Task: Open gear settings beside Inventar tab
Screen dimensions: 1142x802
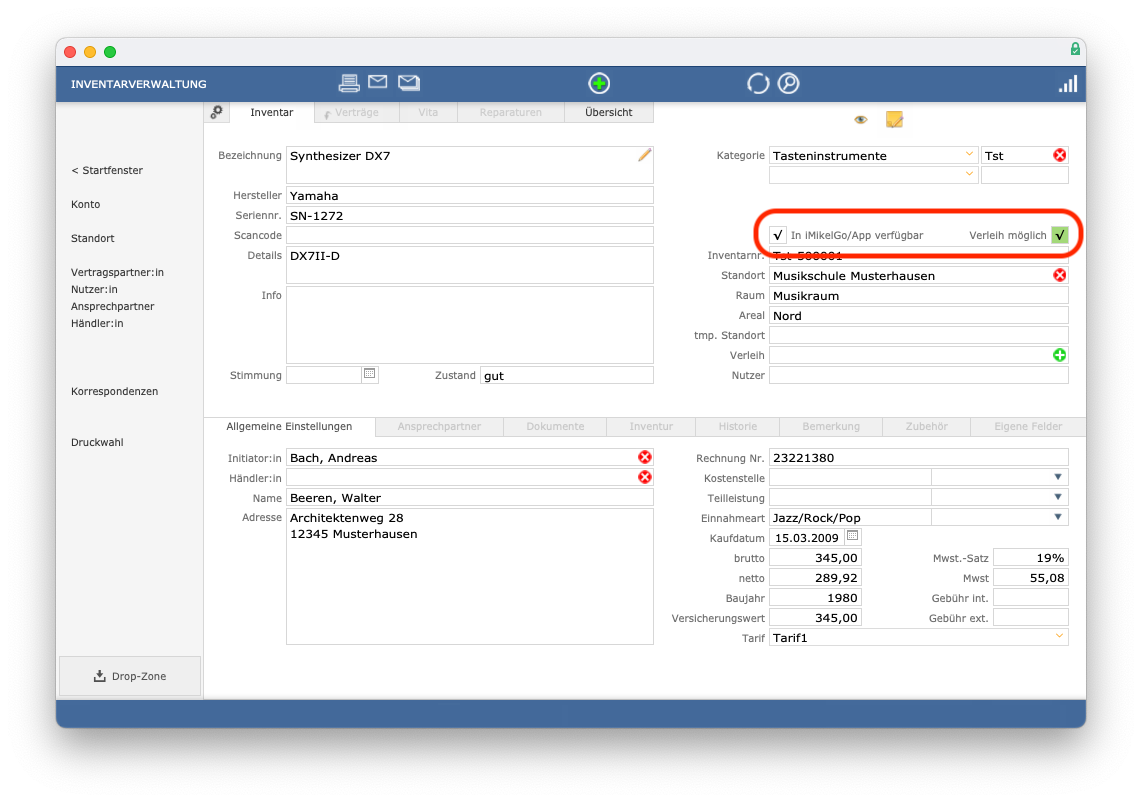Action: [x=216, y=112]
